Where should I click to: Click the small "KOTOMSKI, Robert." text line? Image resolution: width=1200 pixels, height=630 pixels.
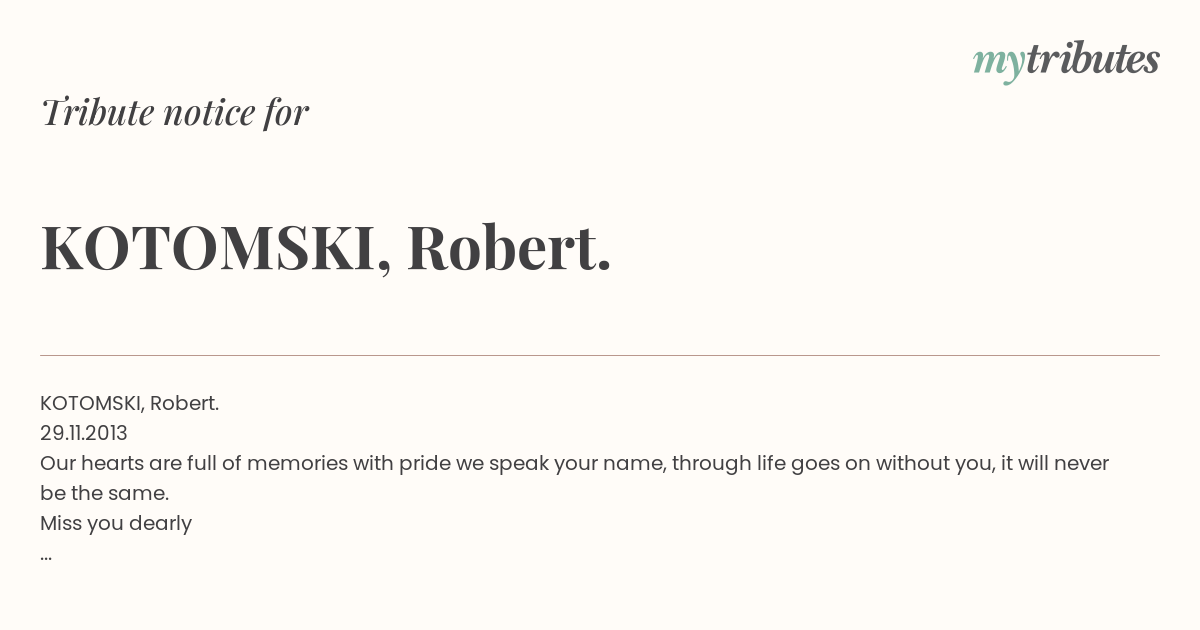129,403
